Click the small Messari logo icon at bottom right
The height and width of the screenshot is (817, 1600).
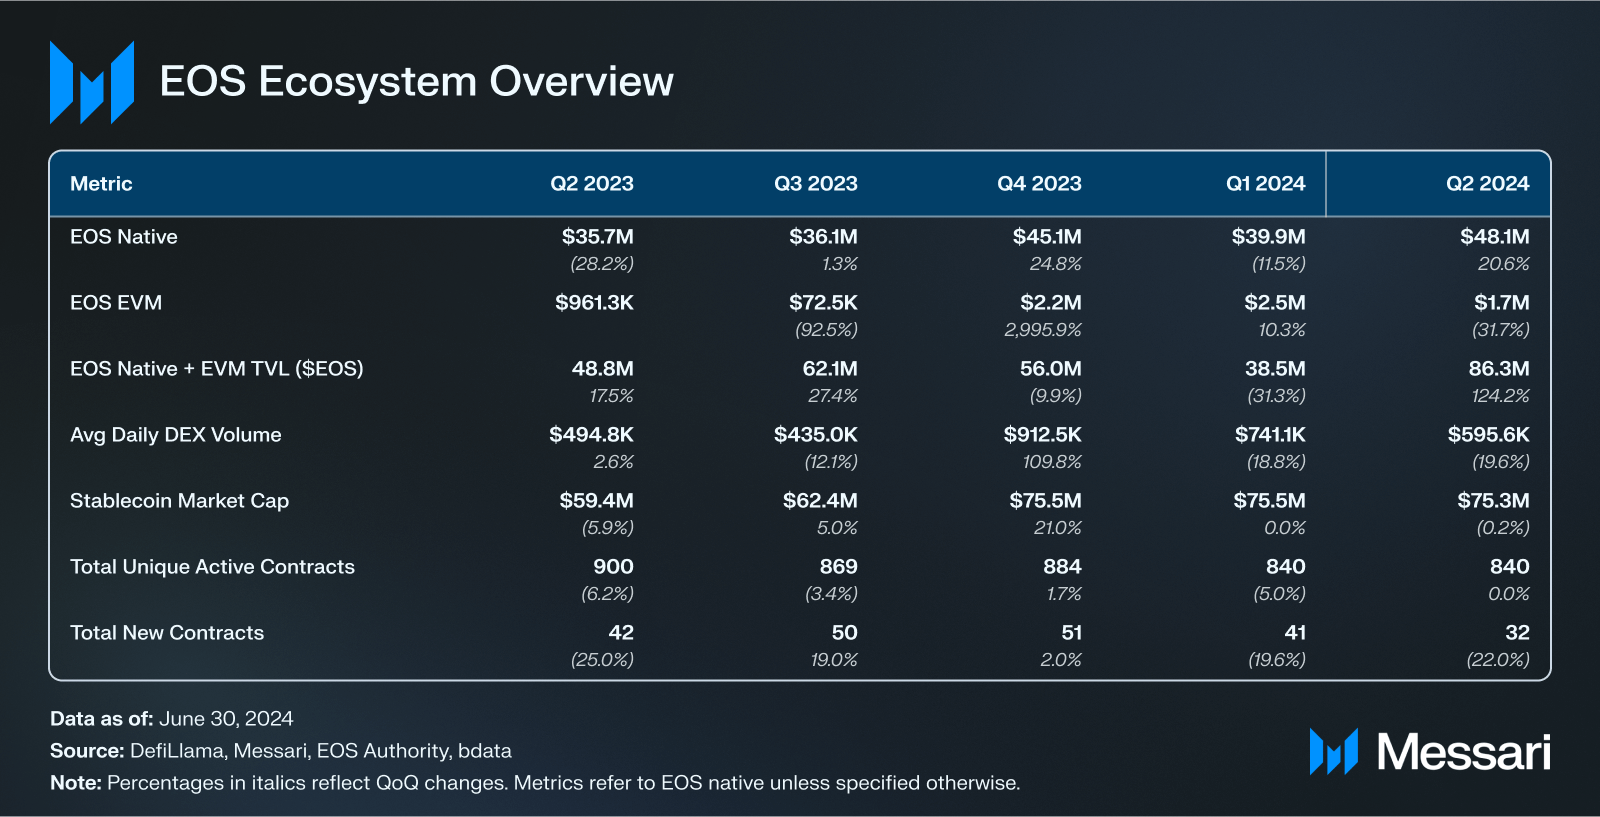tap(1333, 752)
